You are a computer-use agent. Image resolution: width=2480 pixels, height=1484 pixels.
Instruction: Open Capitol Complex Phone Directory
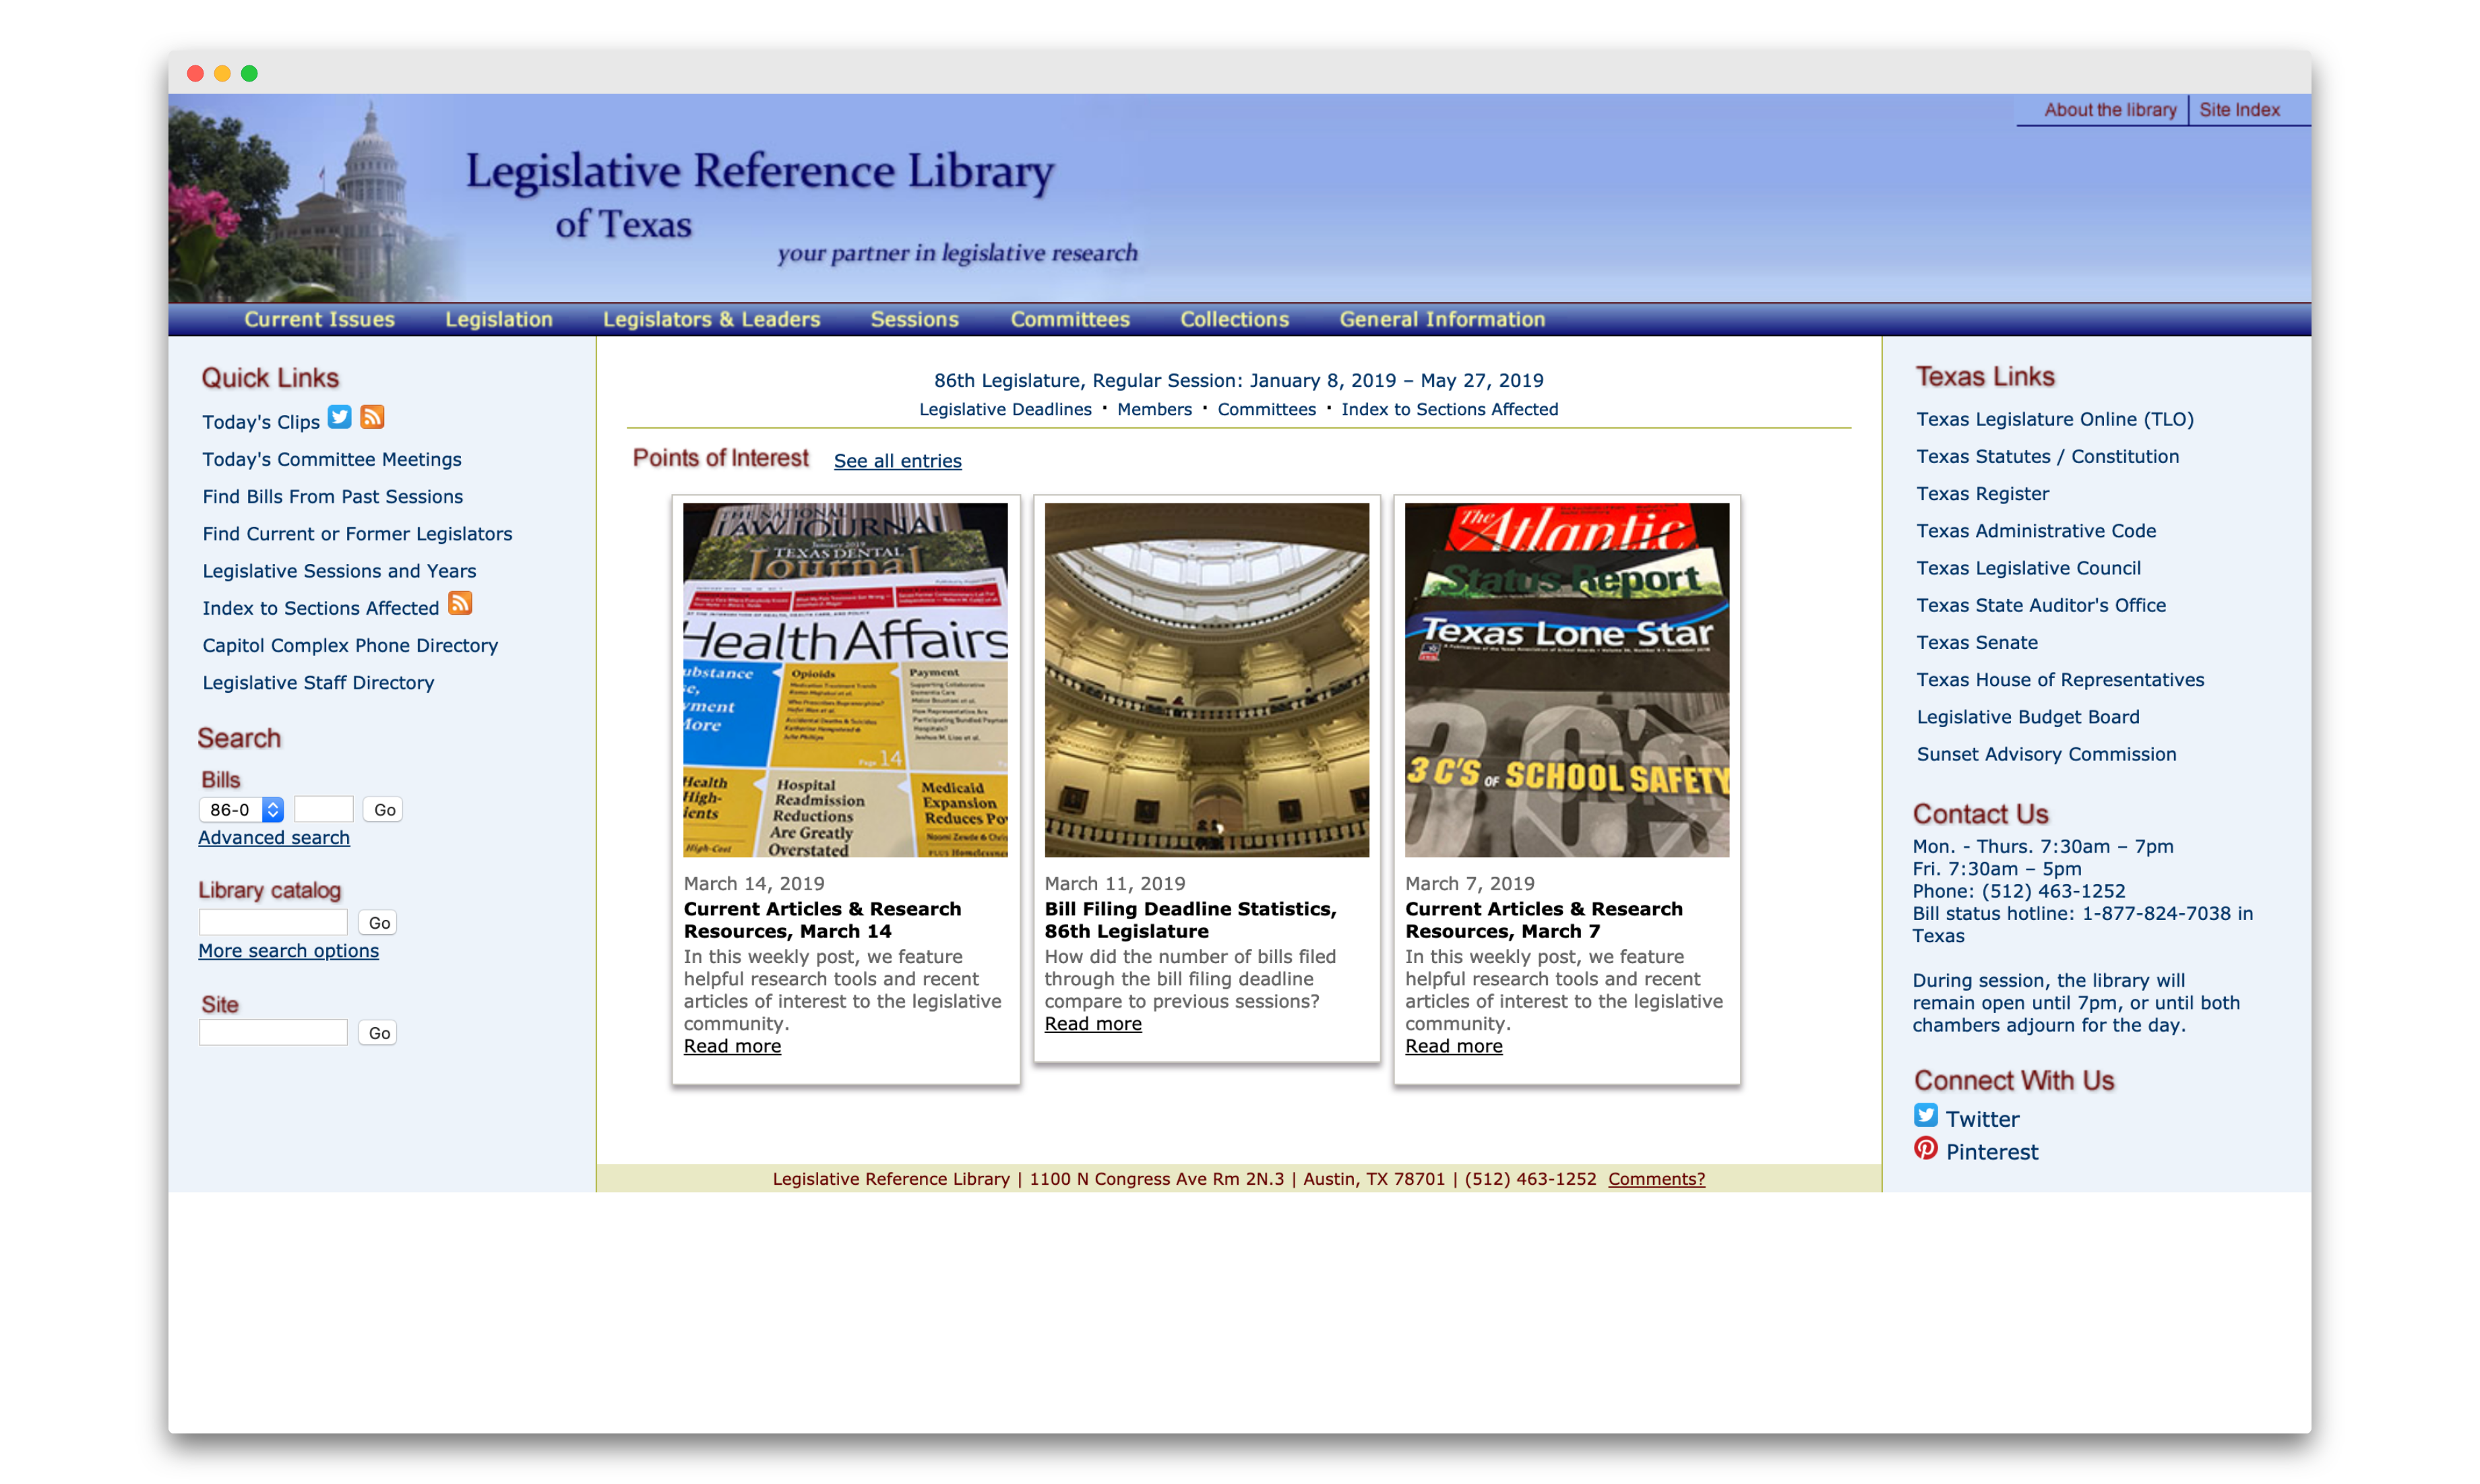350,645
